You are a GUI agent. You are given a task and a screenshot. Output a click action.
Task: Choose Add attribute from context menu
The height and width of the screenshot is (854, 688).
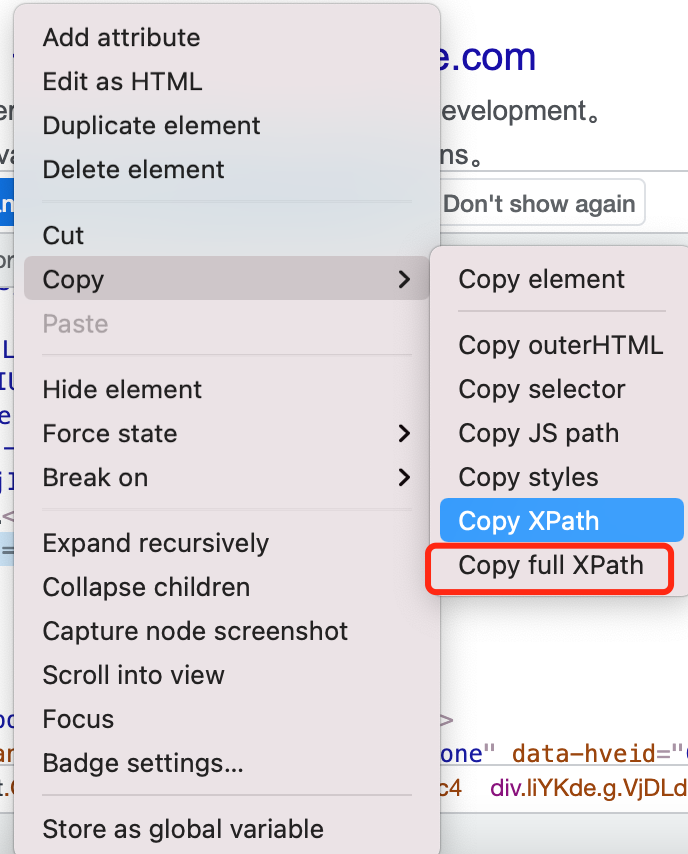(121, 38)
